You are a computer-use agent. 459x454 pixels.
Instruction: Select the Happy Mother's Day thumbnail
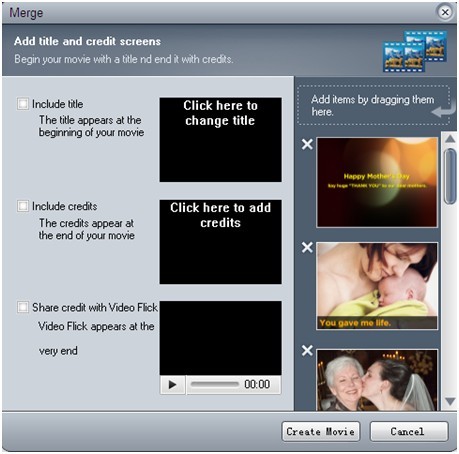pos(377,182)
